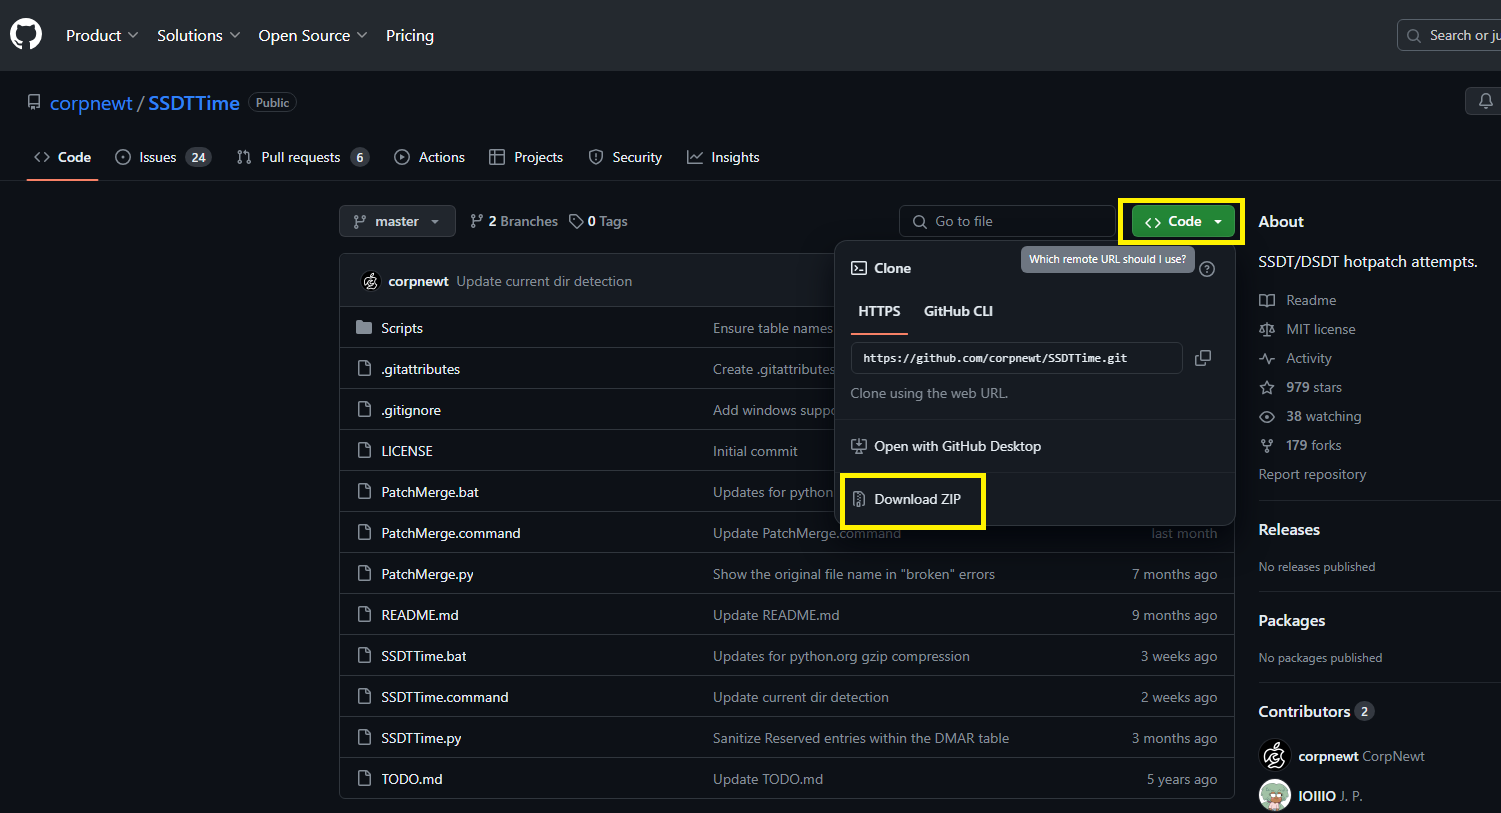Select the HTTPS clone tab

click(879, 311)
